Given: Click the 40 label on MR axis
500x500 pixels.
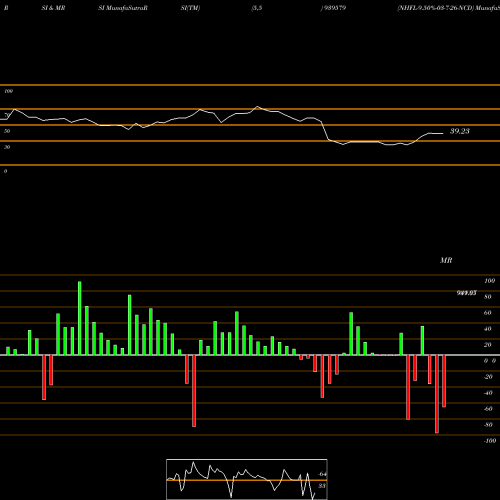Looking at the screenshot, I should point(488,329).
